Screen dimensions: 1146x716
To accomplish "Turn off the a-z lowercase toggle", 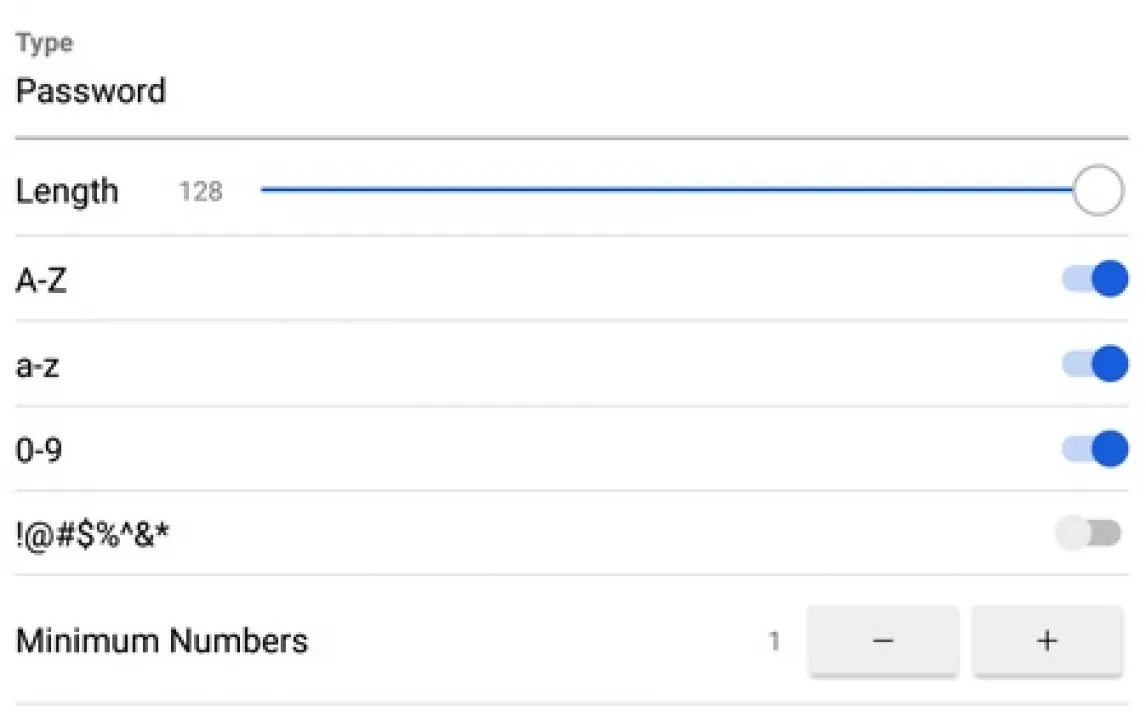I will tap(1095, 365).
